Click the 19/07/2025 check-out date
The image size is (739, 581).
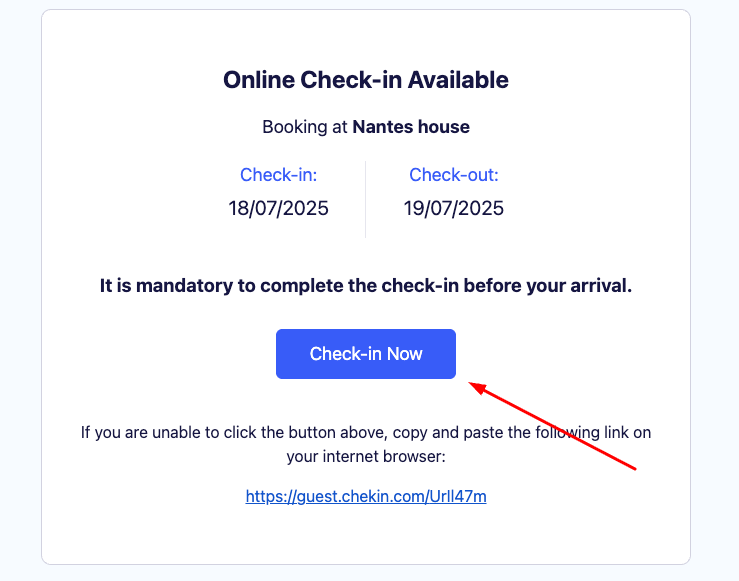click(x=454, y=209)
